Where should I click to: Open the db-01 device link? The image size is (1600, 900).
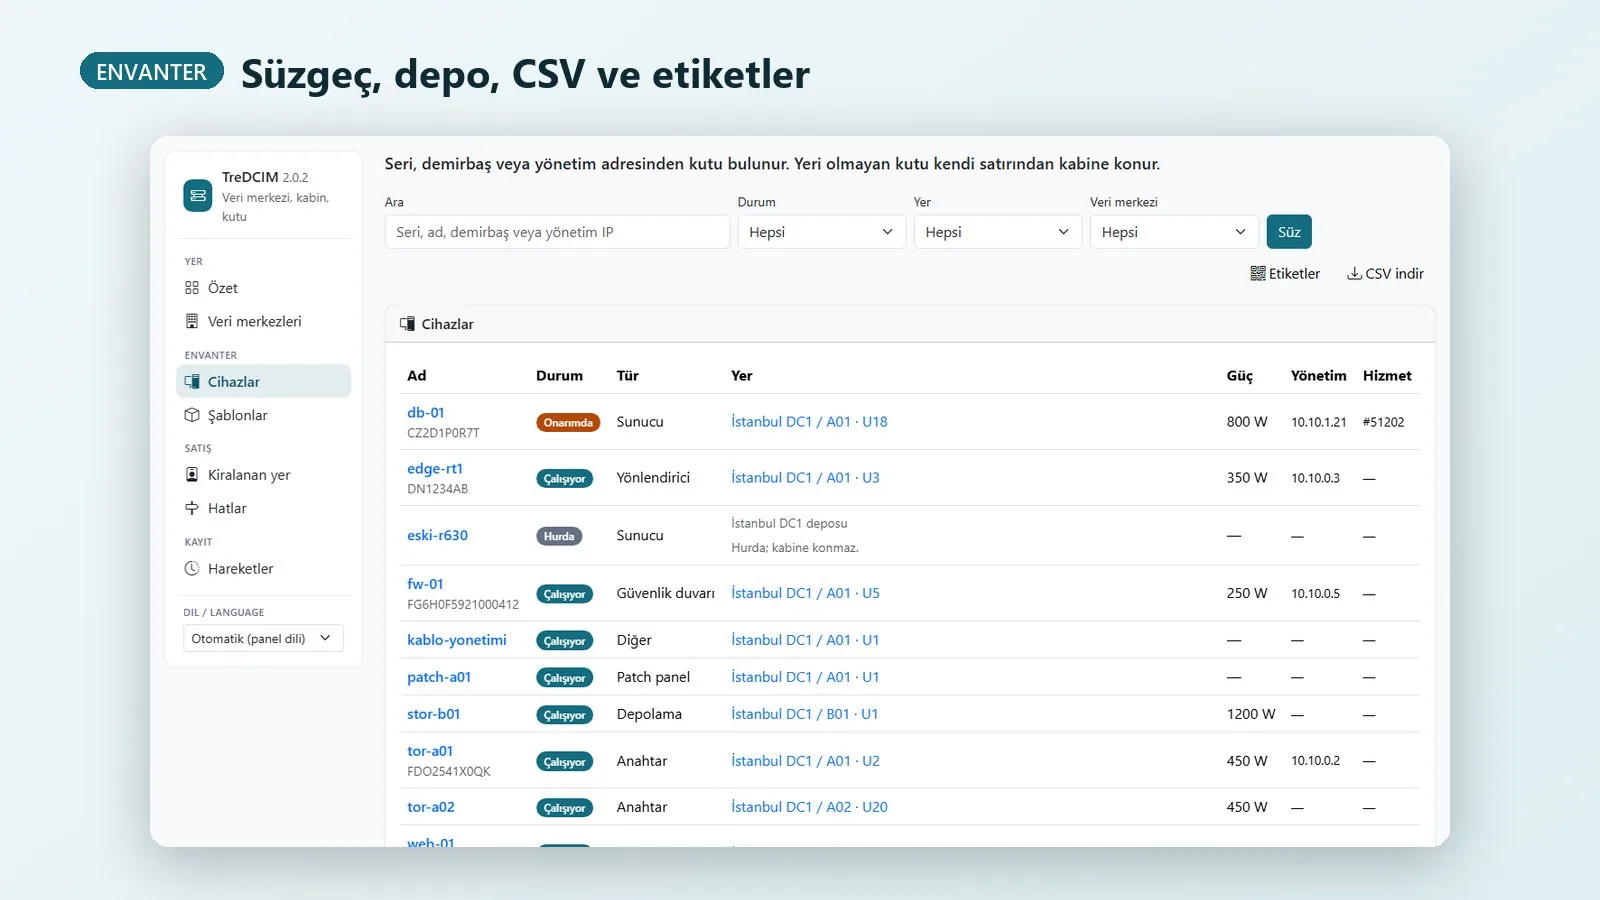(426, 412)
